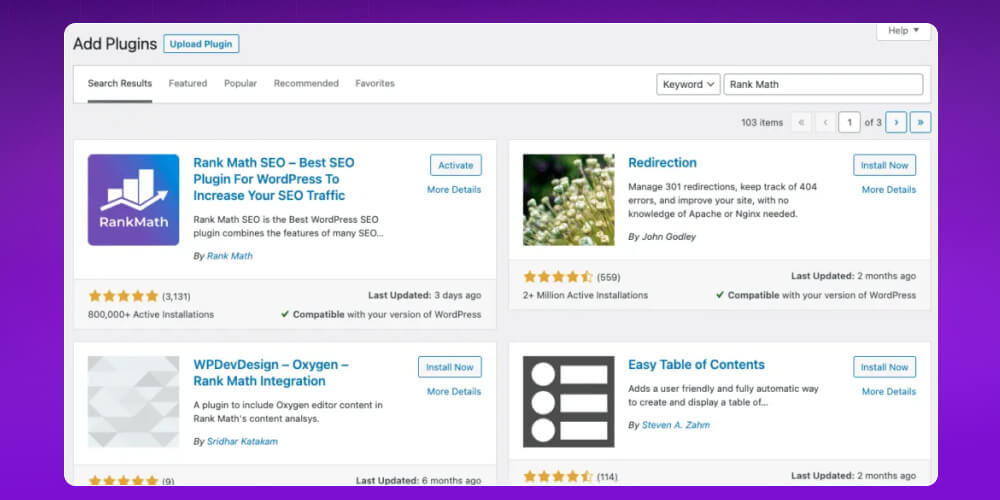1000x500 pixels.
Task: Install the Redirection plugin
Action: point(885,165)
